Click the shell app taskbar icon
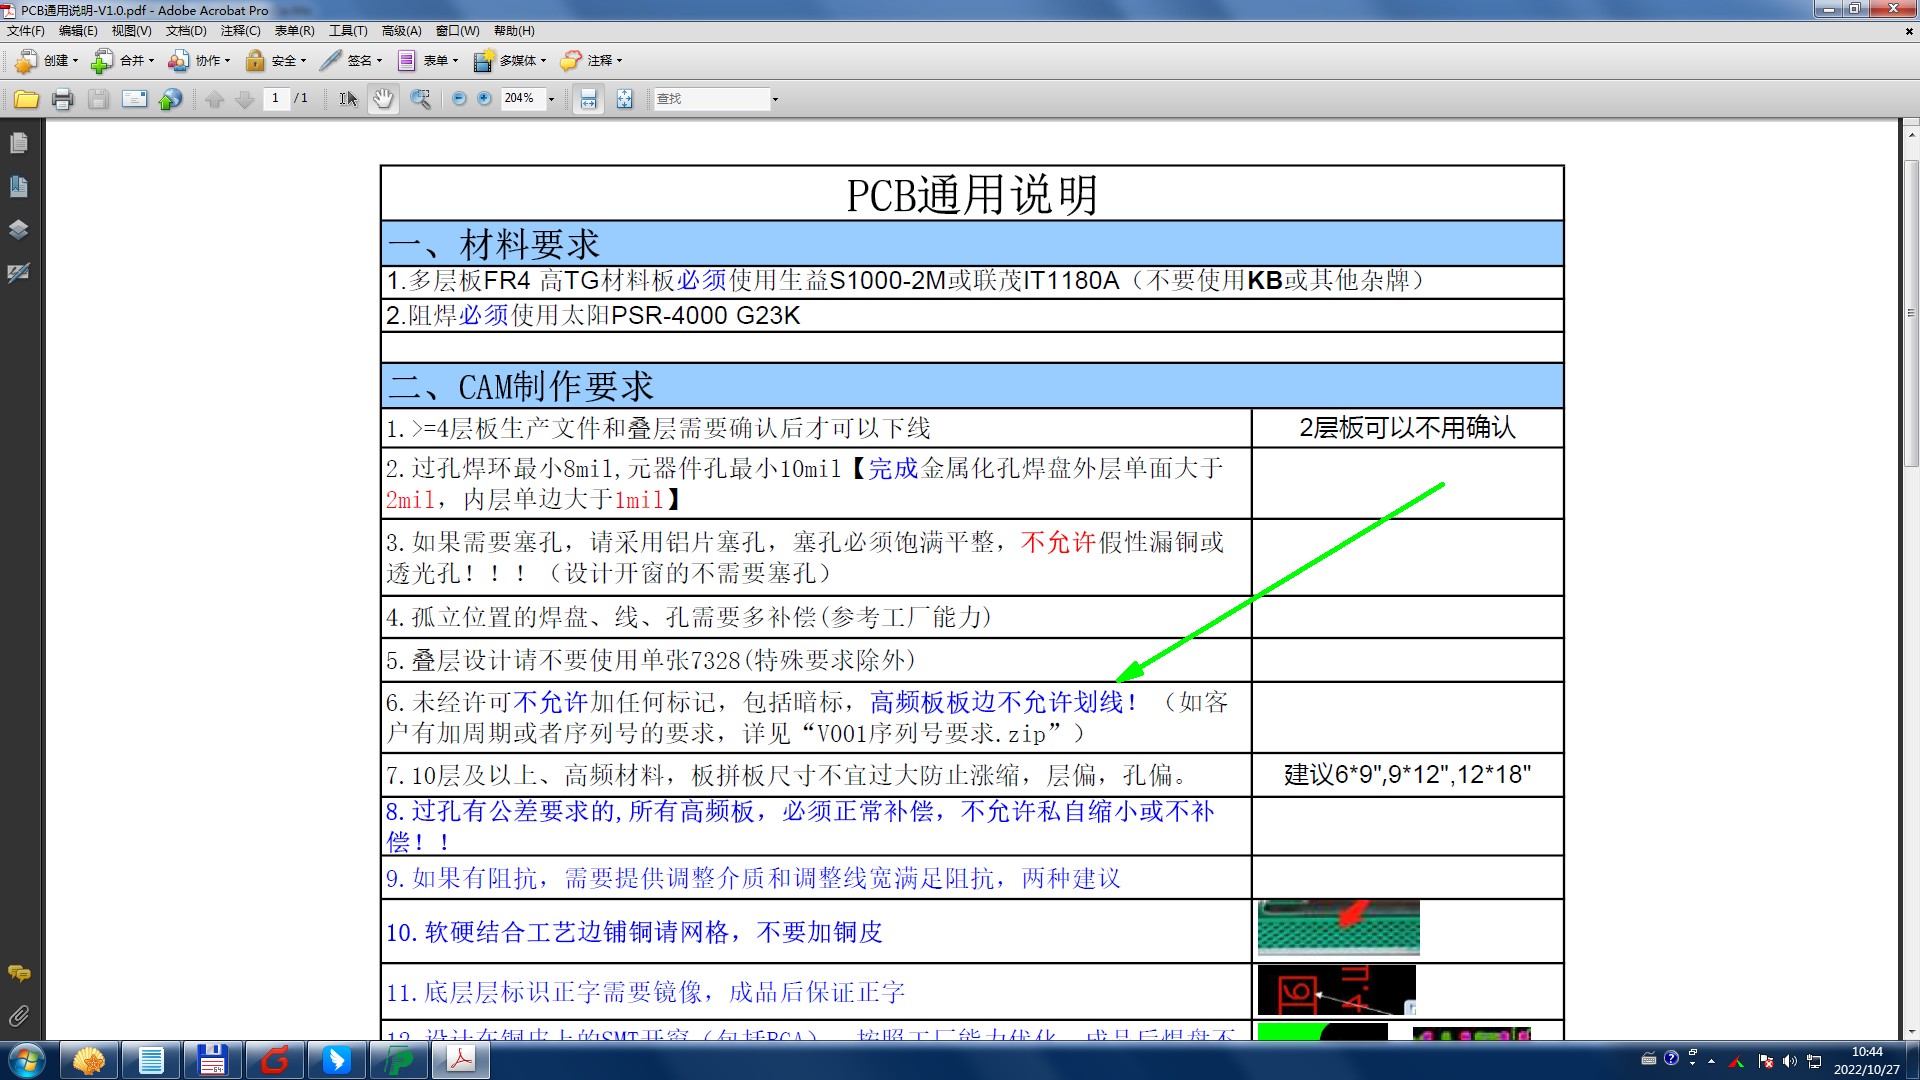The height and width of the screenshot is (1080, 1920). tap(89, 1060)
